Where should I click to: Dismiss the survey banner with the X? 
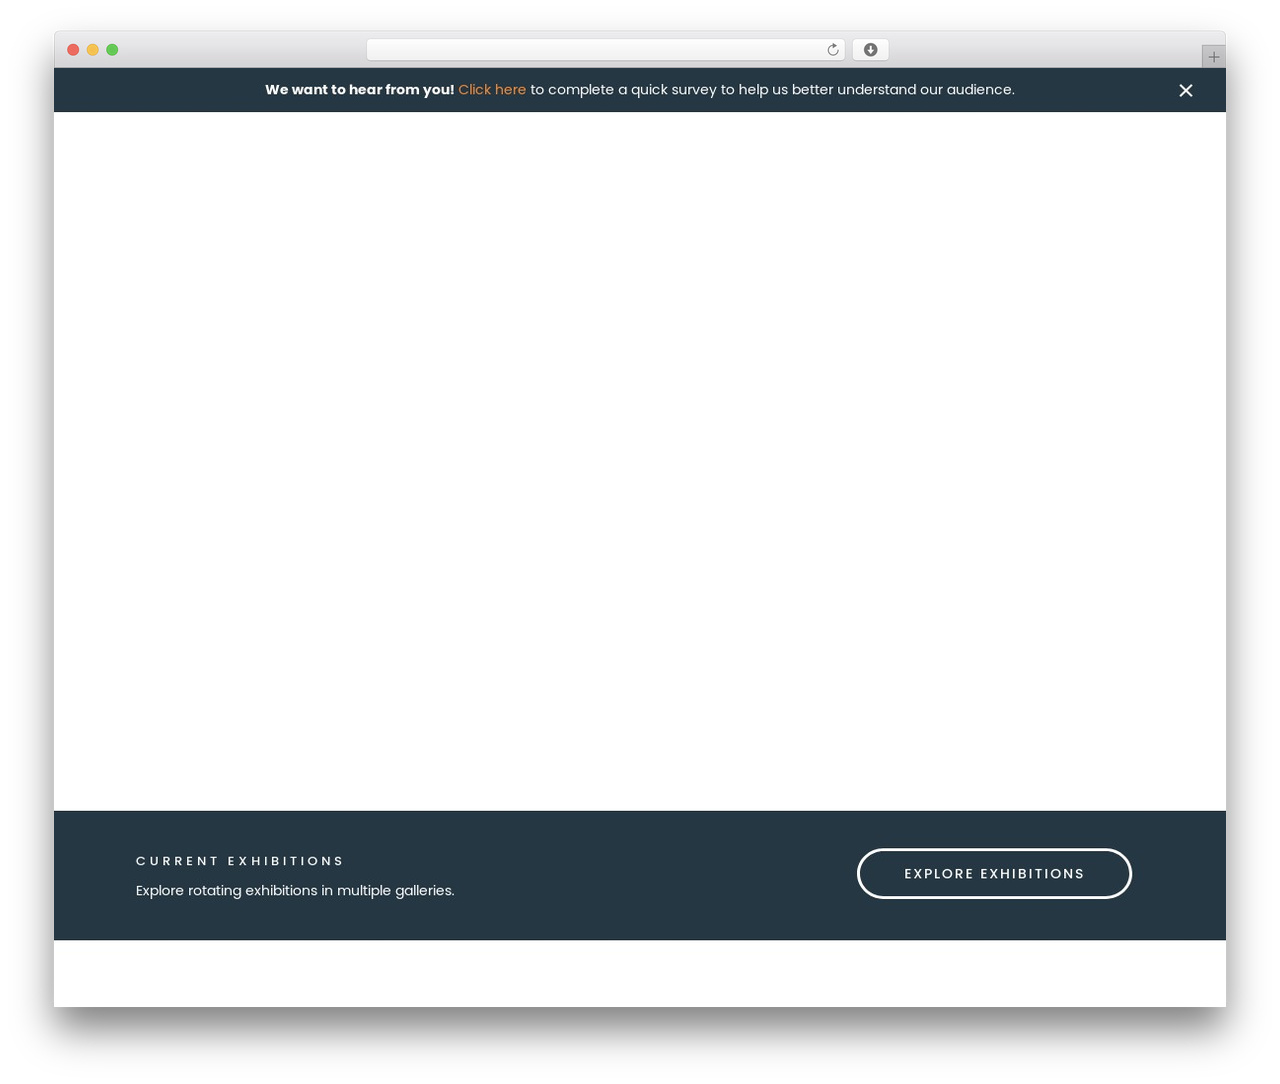click(1186, 90)
